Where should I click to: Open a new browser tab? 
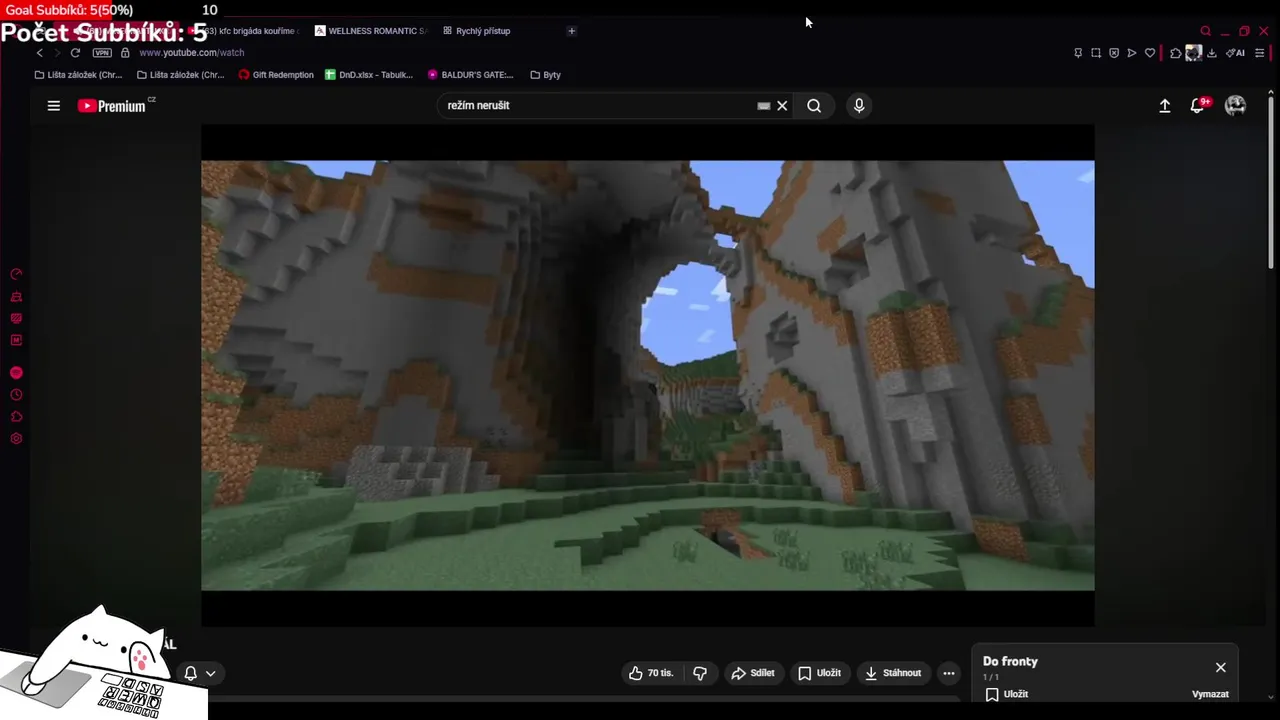click(572, 31)
